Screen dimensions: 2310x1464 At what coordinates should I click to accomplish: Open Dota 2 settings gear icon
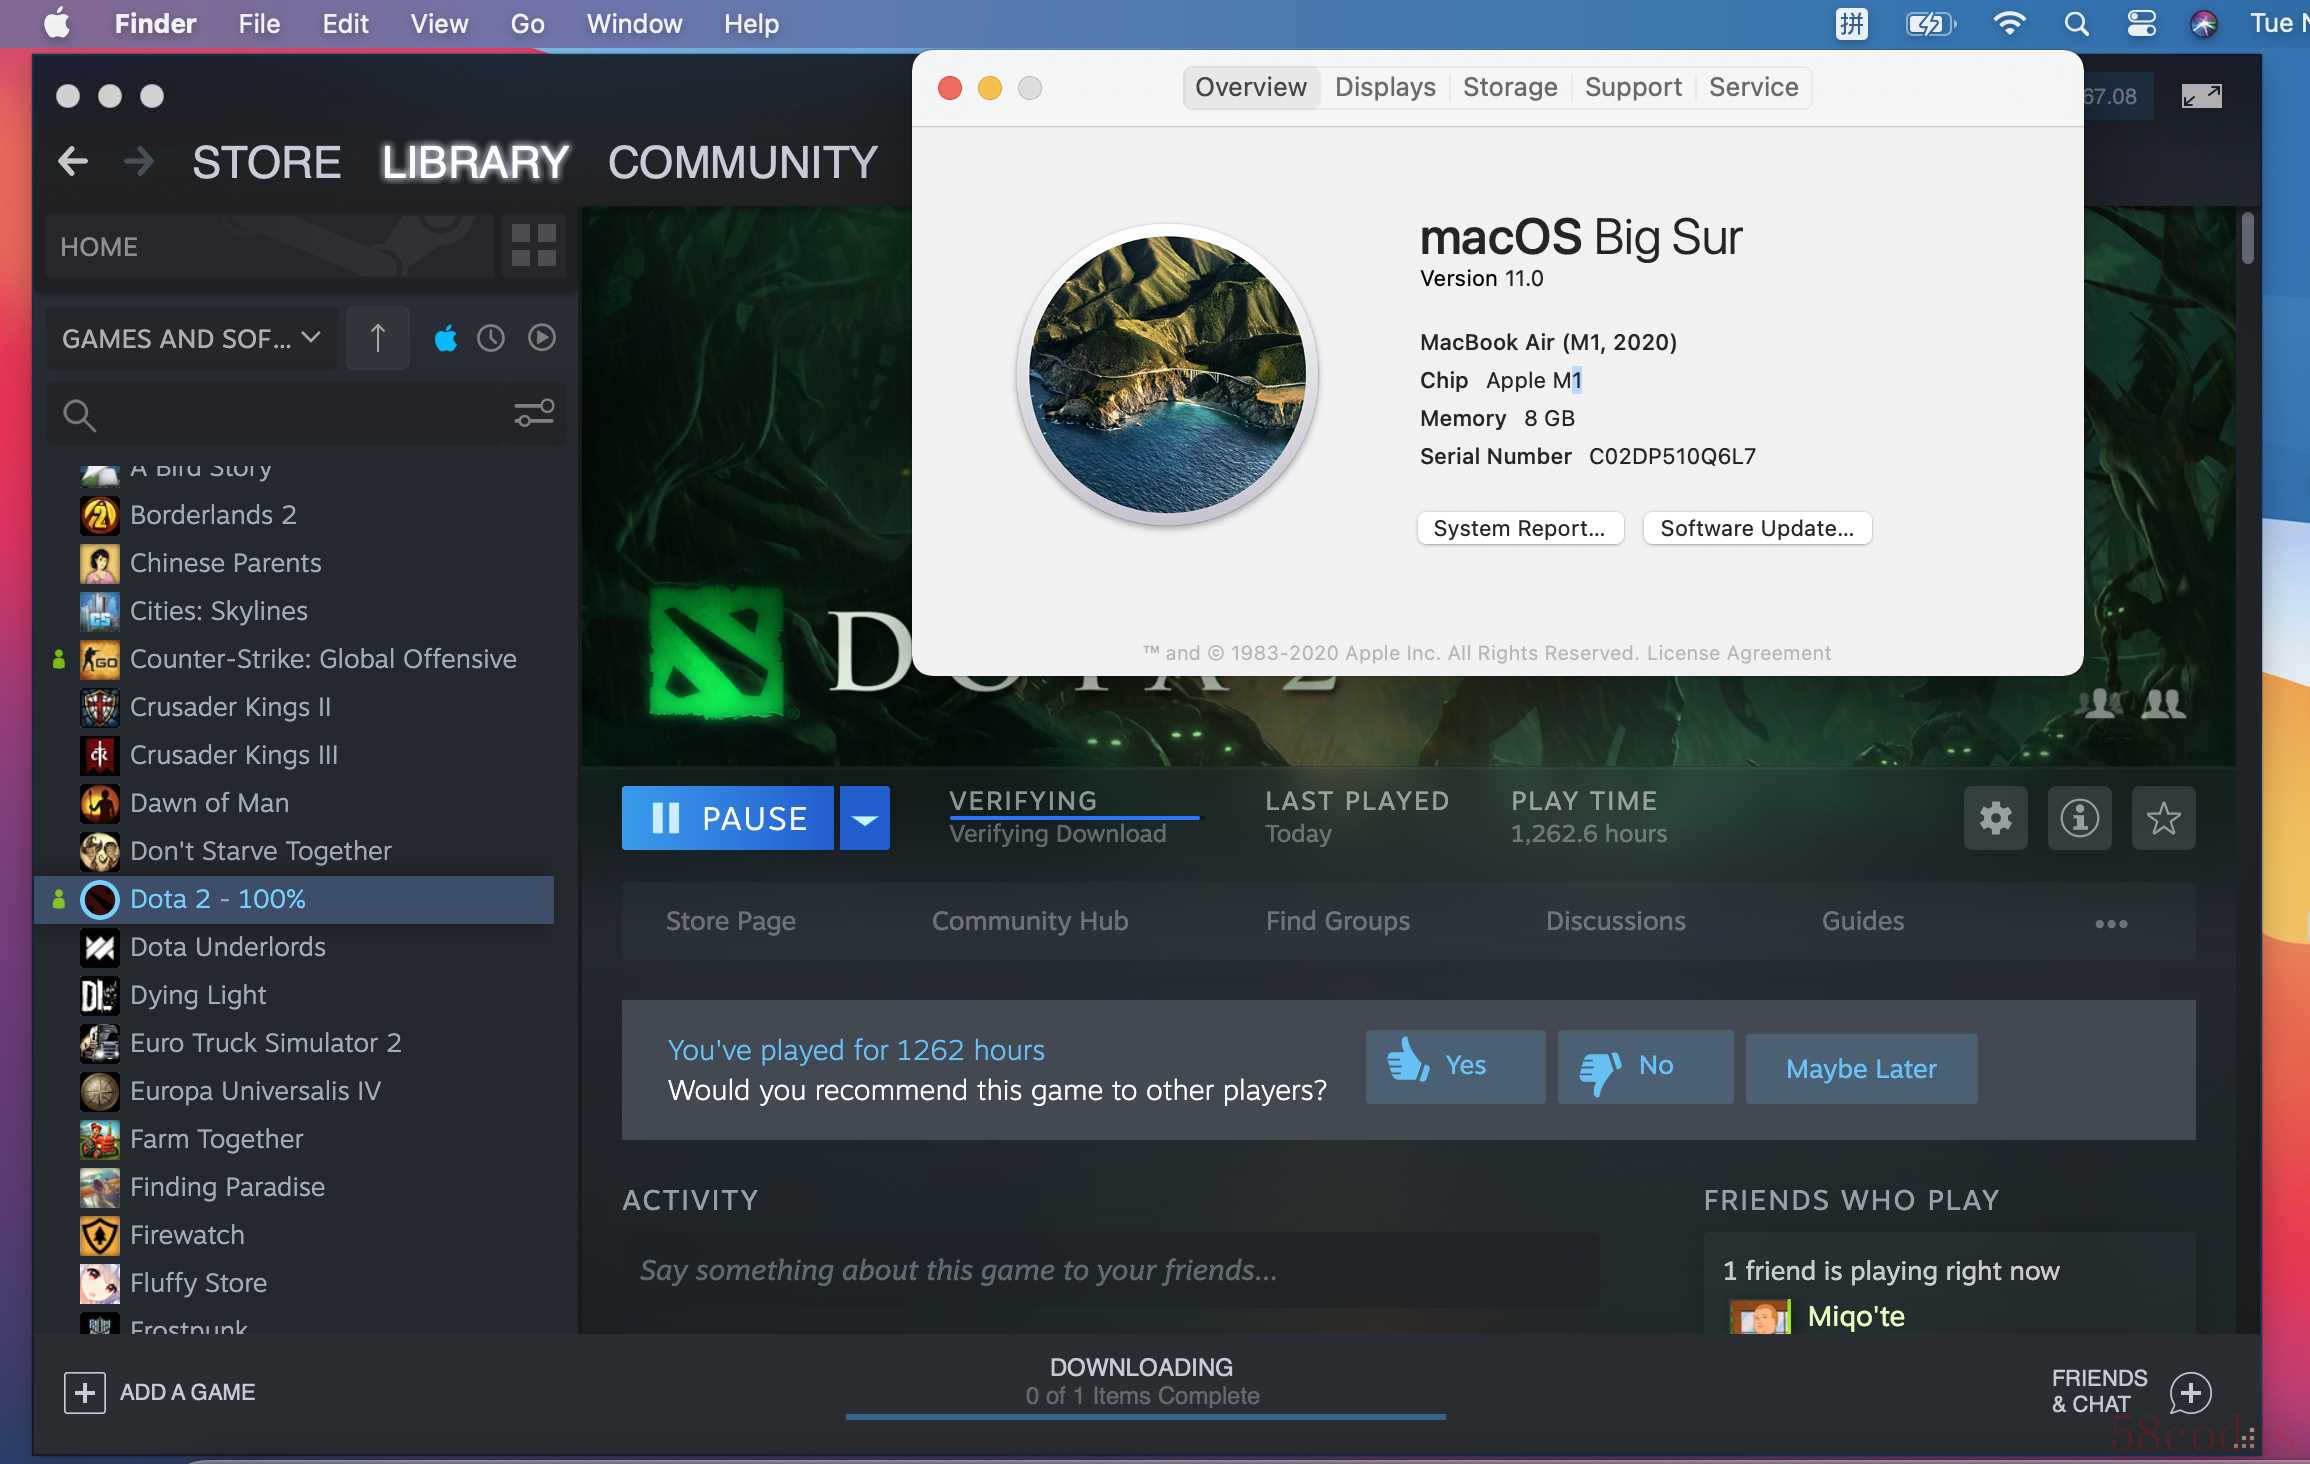(1995, 818)
